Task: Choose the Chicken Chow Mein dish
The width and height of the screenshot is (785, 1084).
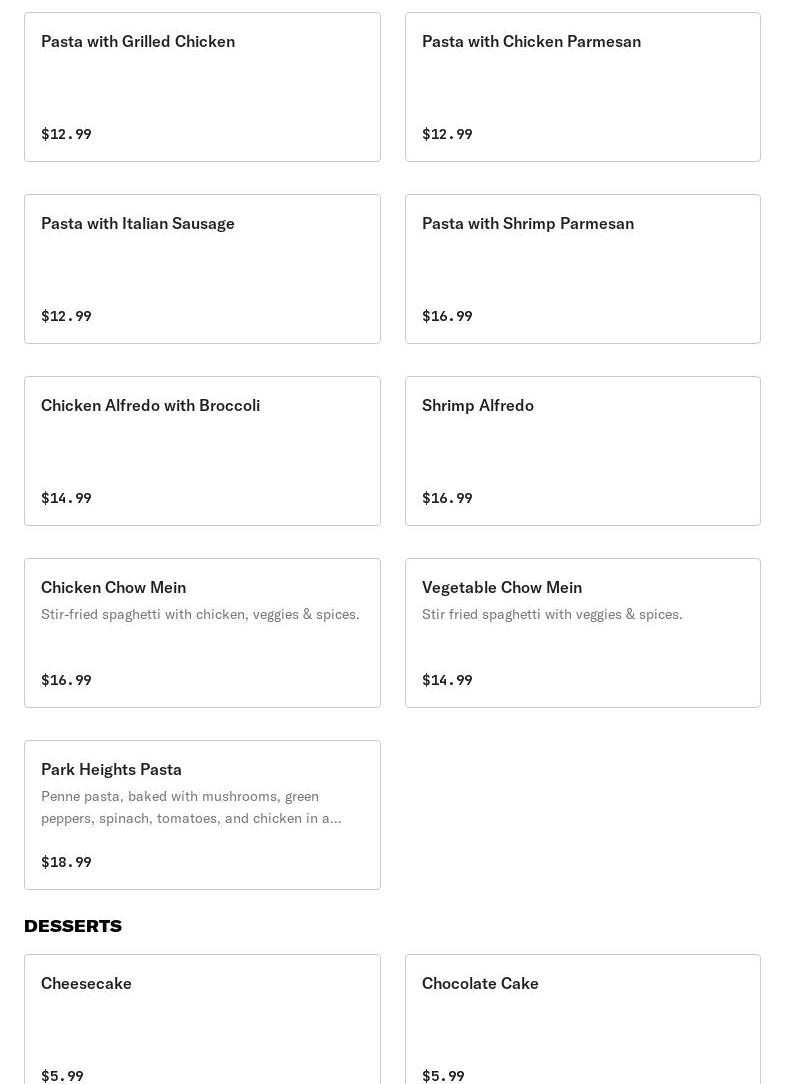Action: pyautogui.click(x=202, y=633)
